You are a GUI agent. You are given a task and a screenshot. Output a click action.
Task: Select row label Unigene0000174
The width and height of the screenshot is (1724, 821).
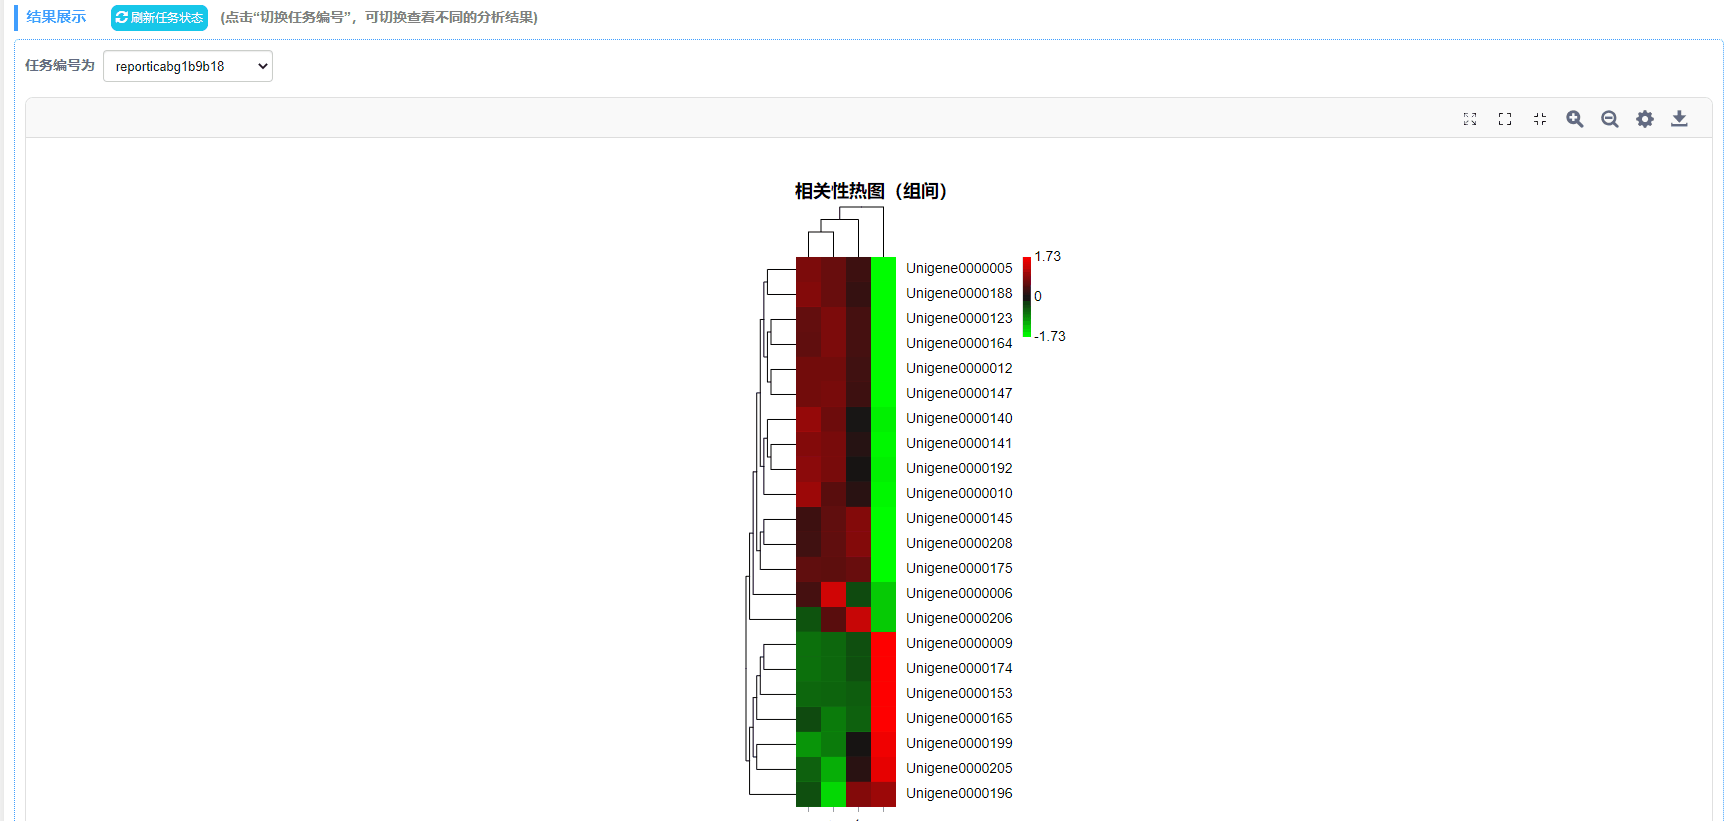(959, 668)
